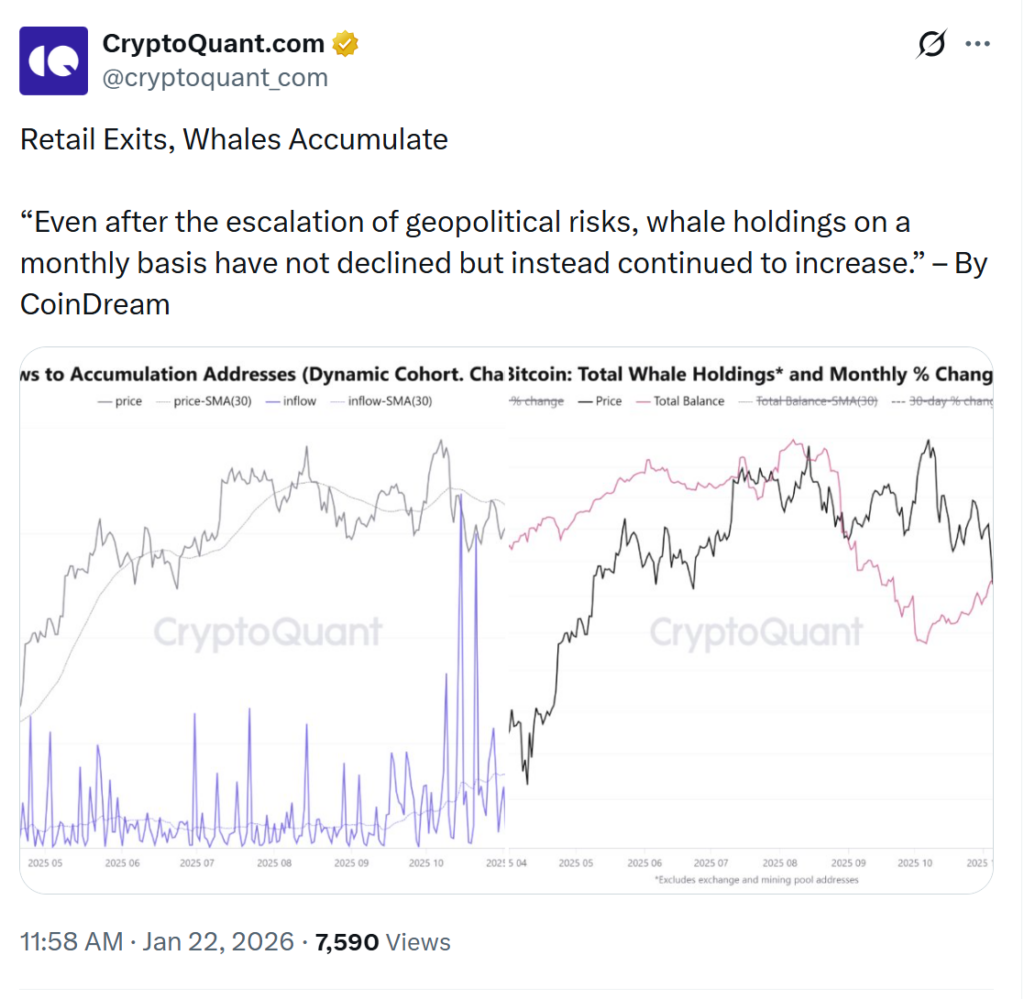The width and height of the screenshot is (1024, 999).
Task: Toggle the lowercase 'price' legend in the accumulation chart
Action: [x=121, y=401]
